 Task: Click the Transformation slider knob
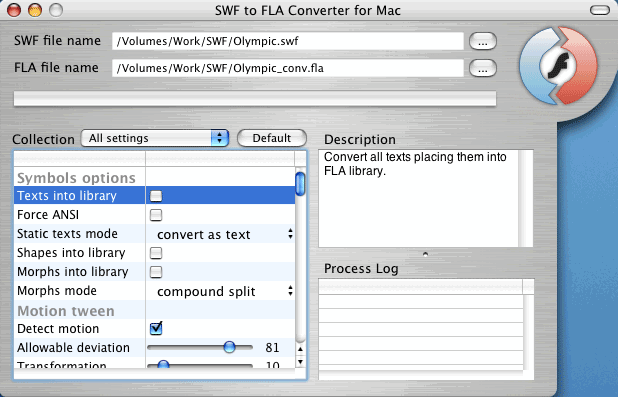(163, 365)
